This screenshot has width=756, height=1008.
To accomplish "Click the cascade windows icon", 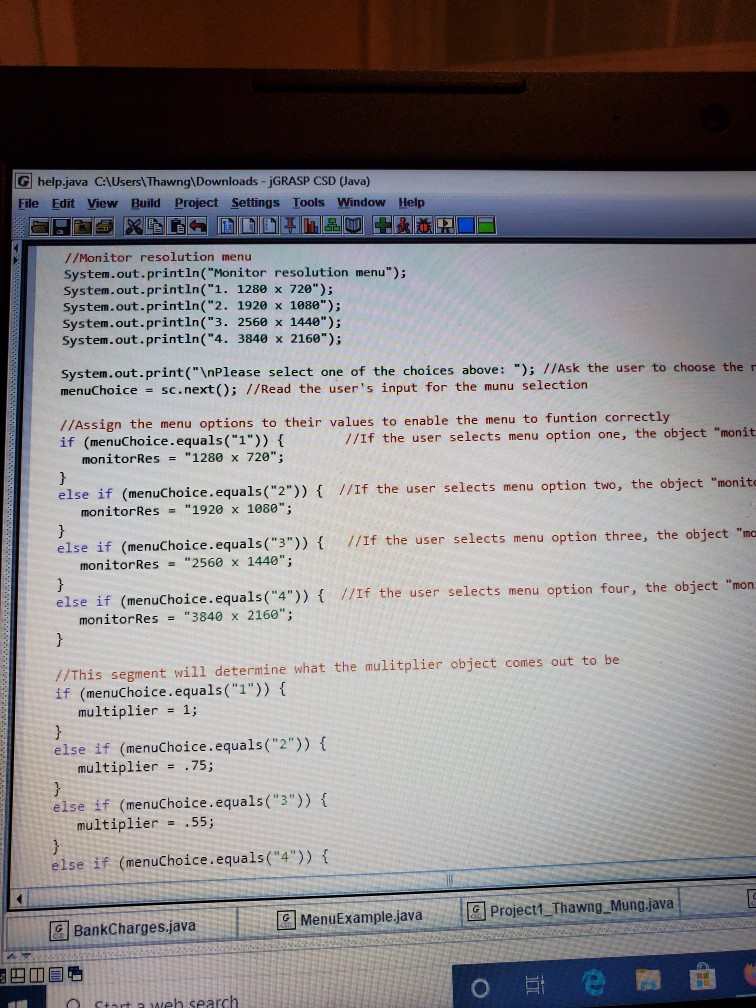I will 75,975.
